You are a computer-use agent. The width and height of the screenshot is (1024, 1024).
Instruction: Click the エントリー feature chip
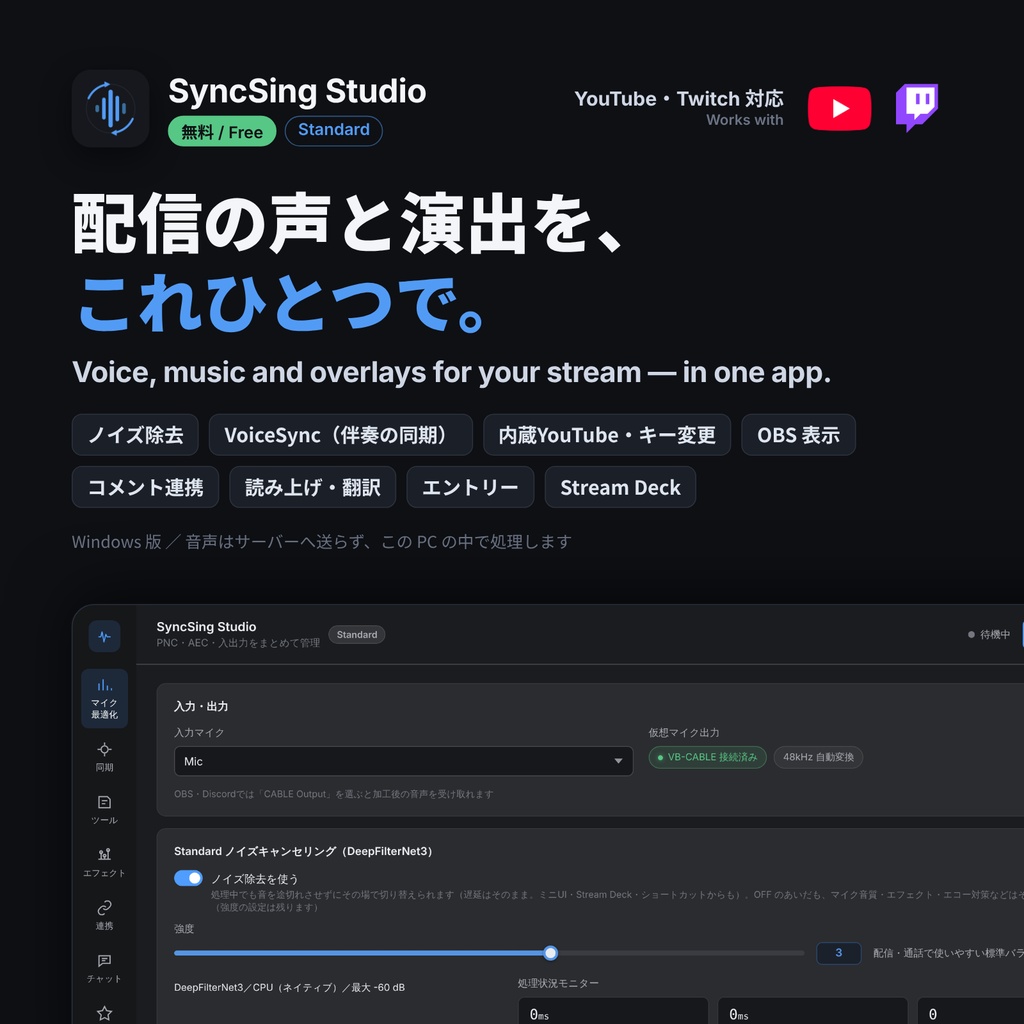[x=470, y=487]
